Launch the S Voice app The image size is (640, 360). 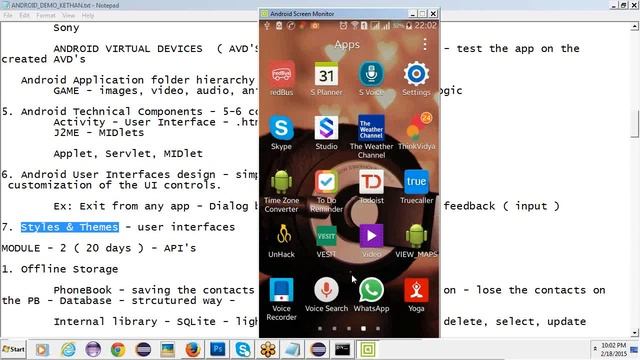[x=371, y=74]
